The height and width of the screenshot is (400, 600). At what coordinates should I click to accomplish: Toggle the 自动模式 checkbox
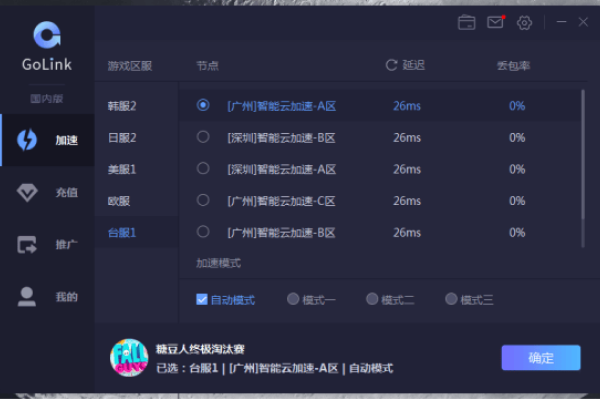[x=202, y=299]
